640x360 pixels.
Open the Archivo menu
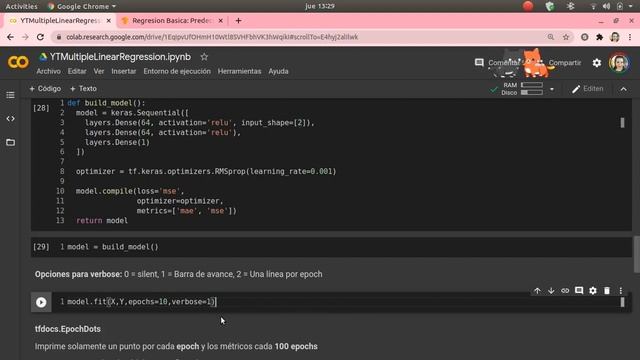click(x=48, y=71)
